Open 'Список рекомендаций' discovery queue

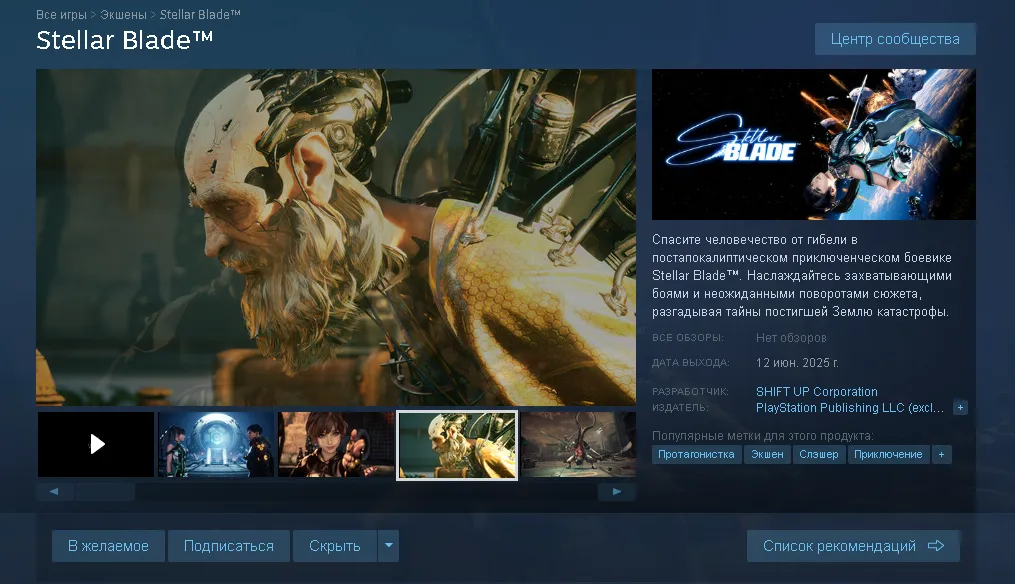(853, 546)
